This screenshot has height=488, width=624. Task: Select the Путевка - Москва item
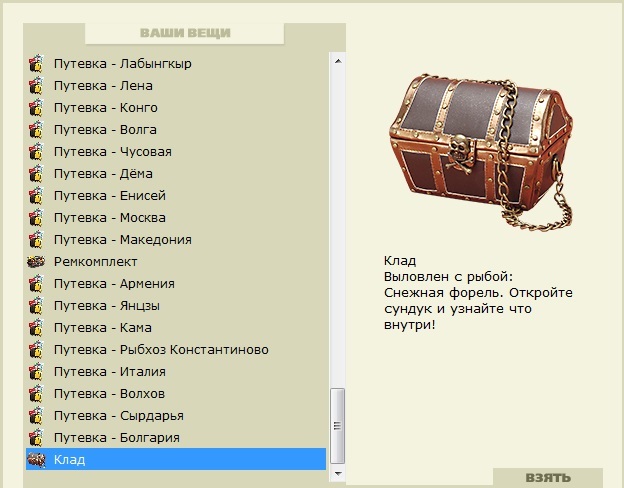point(176,217)
